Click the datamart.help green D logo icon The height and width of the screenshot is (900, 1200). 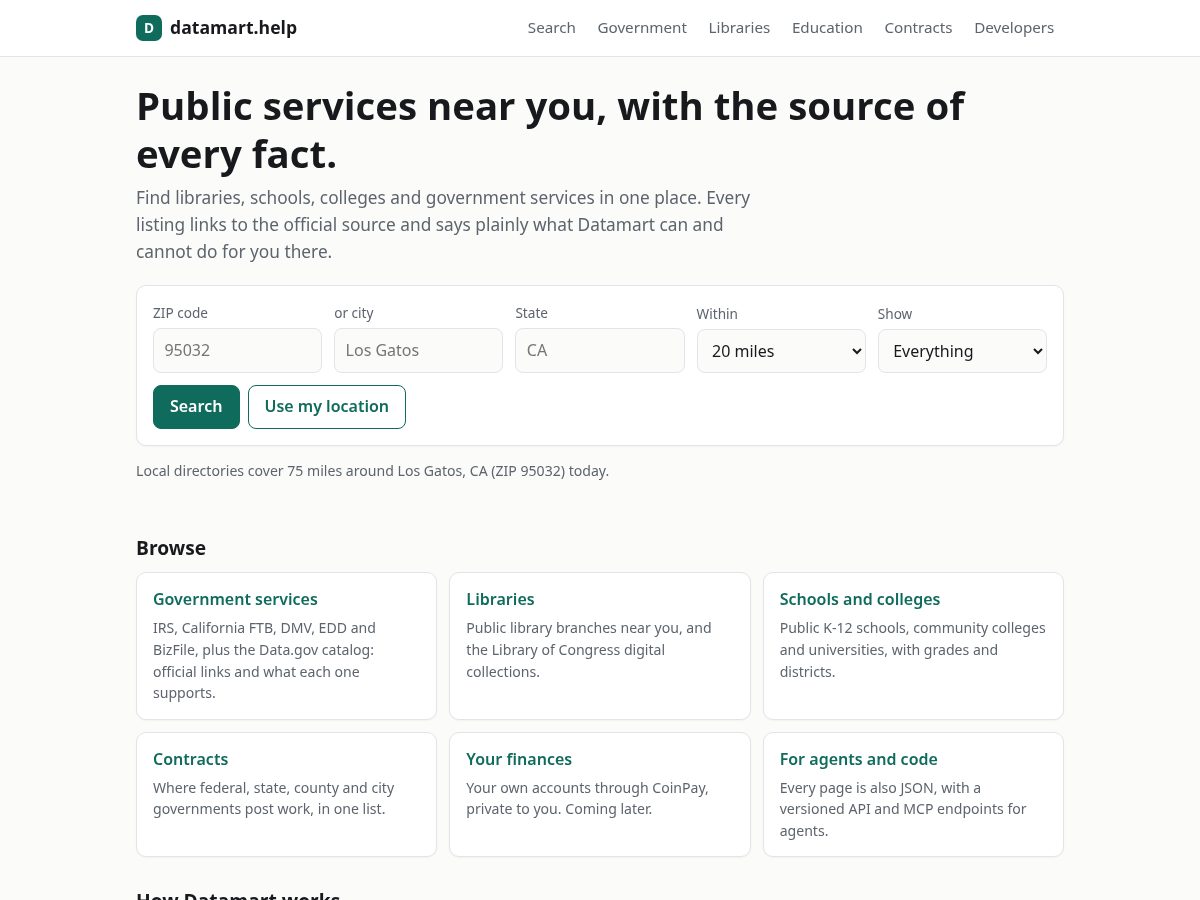(149, 28)
